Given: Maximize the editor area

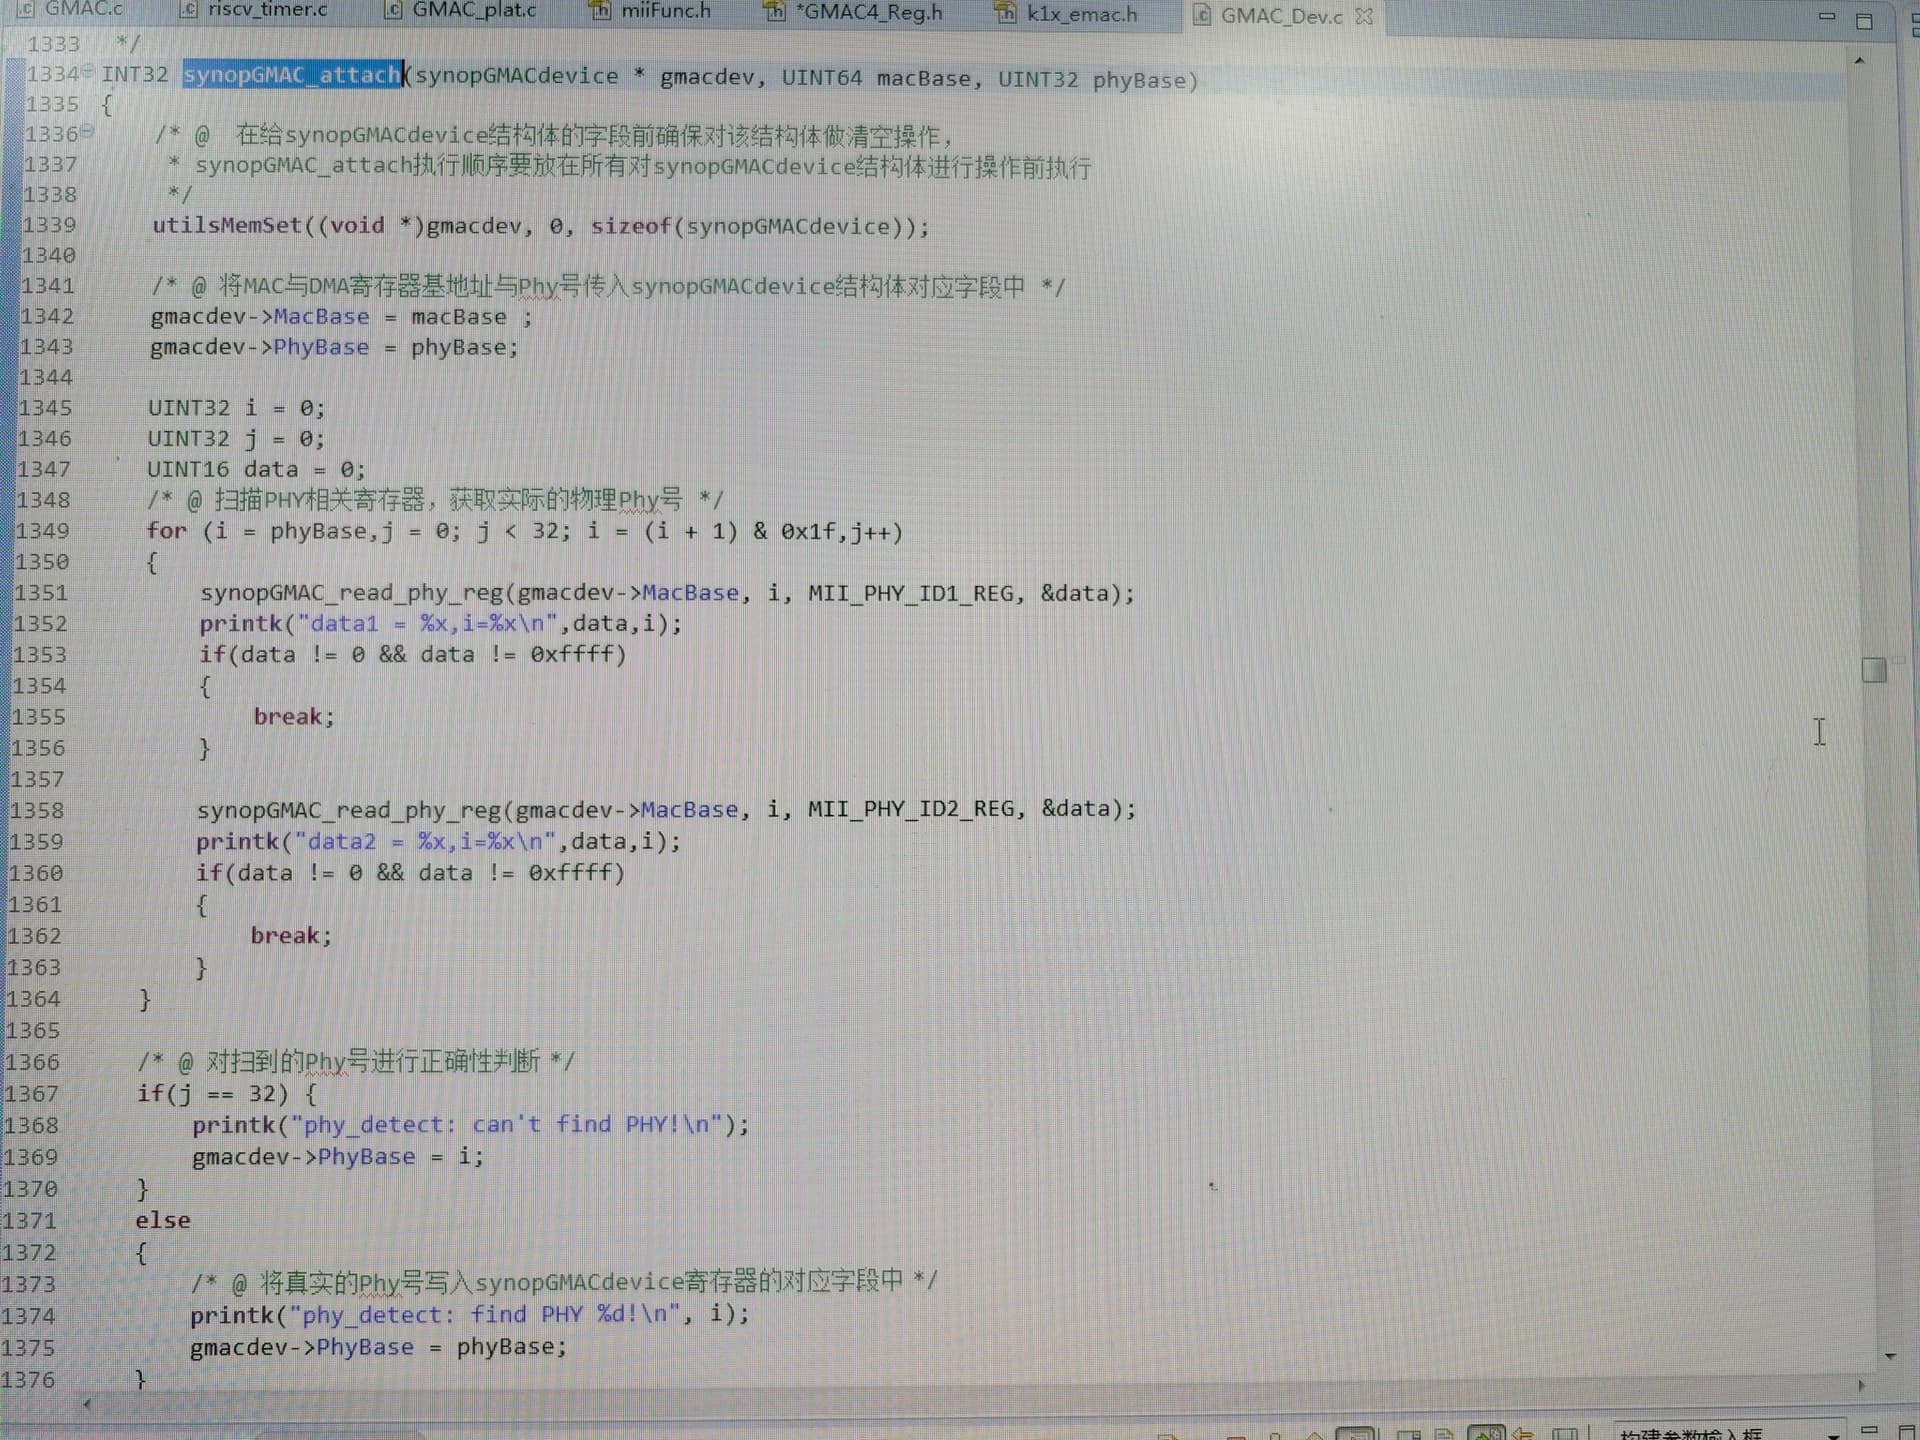Looking at the screenshot, I should (1864, 20).
